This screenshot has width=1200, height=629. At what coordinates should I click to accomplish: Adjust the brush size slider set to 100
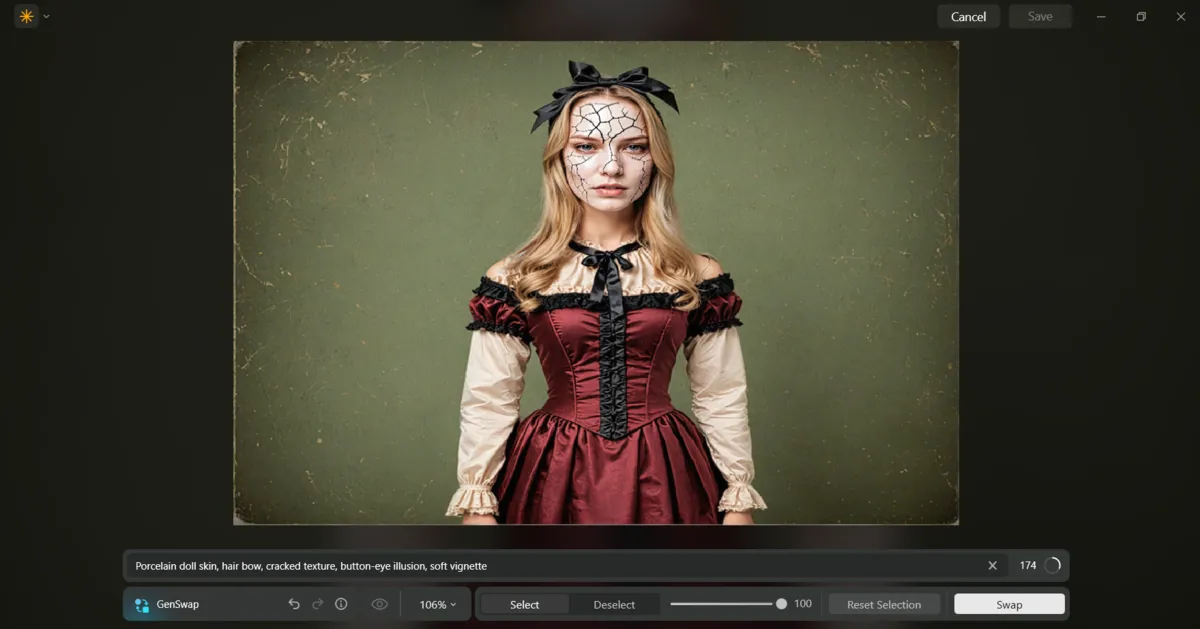pos(779,603)
